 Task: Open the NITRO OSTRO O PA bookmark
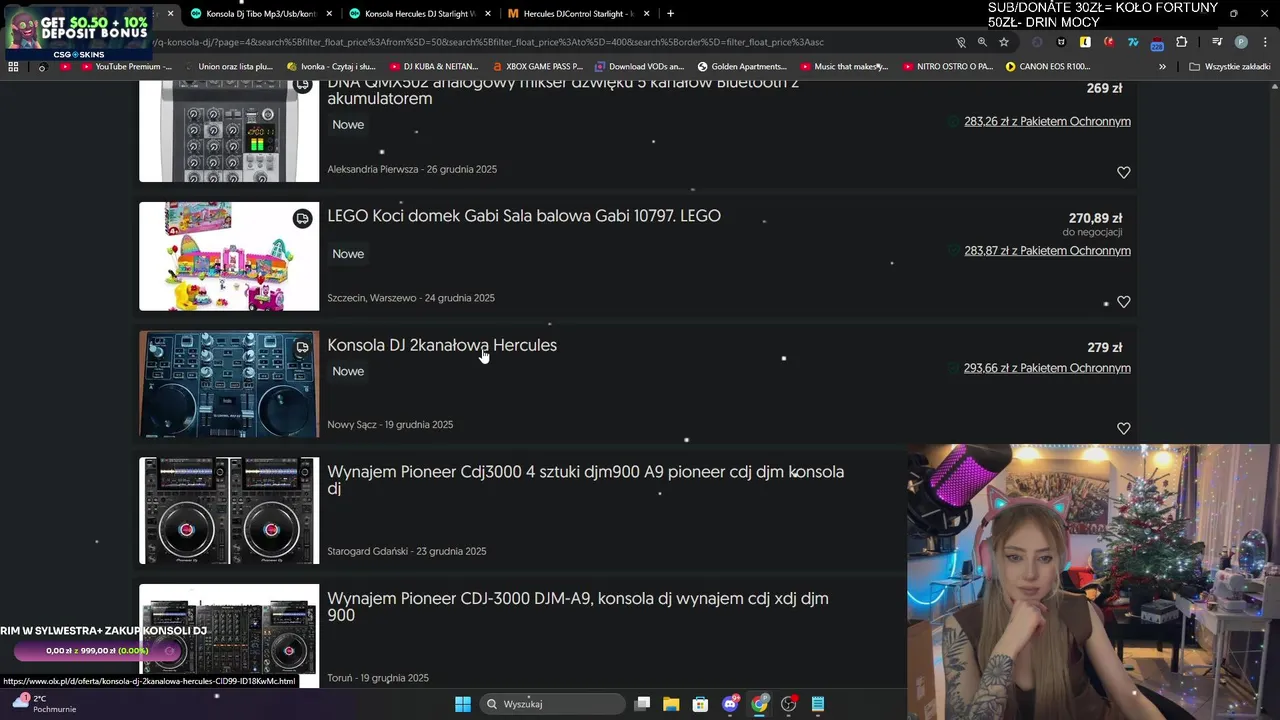(947, 67)
